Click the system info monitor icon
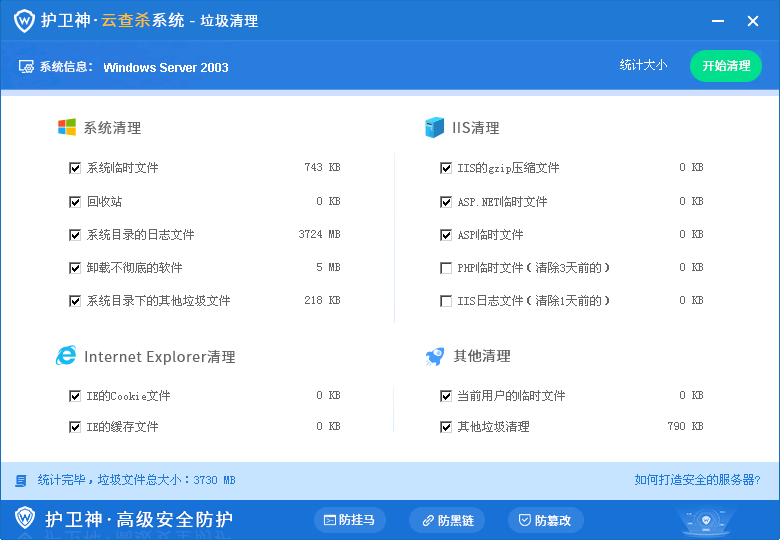This screenshot has width=780, height=540. (26, 67)
